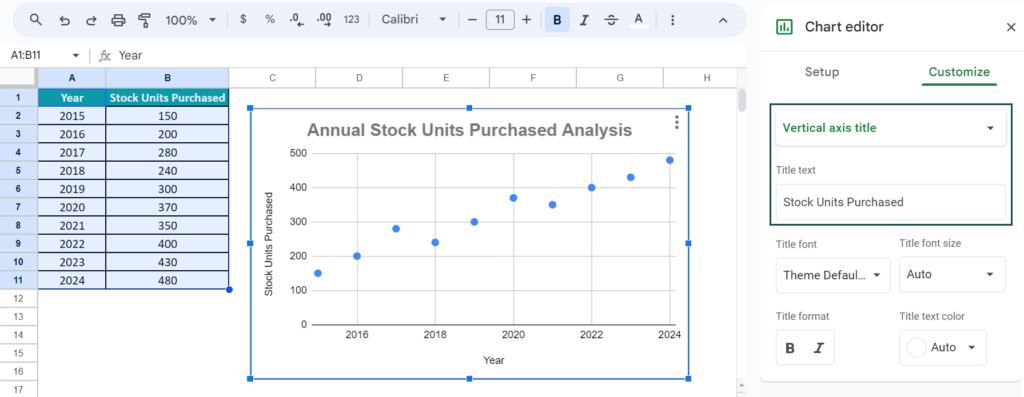Image resolution: width=1024 pixels, height=397 pixels.
Task: Click the decrease decimal places icon
Action: 296,20
